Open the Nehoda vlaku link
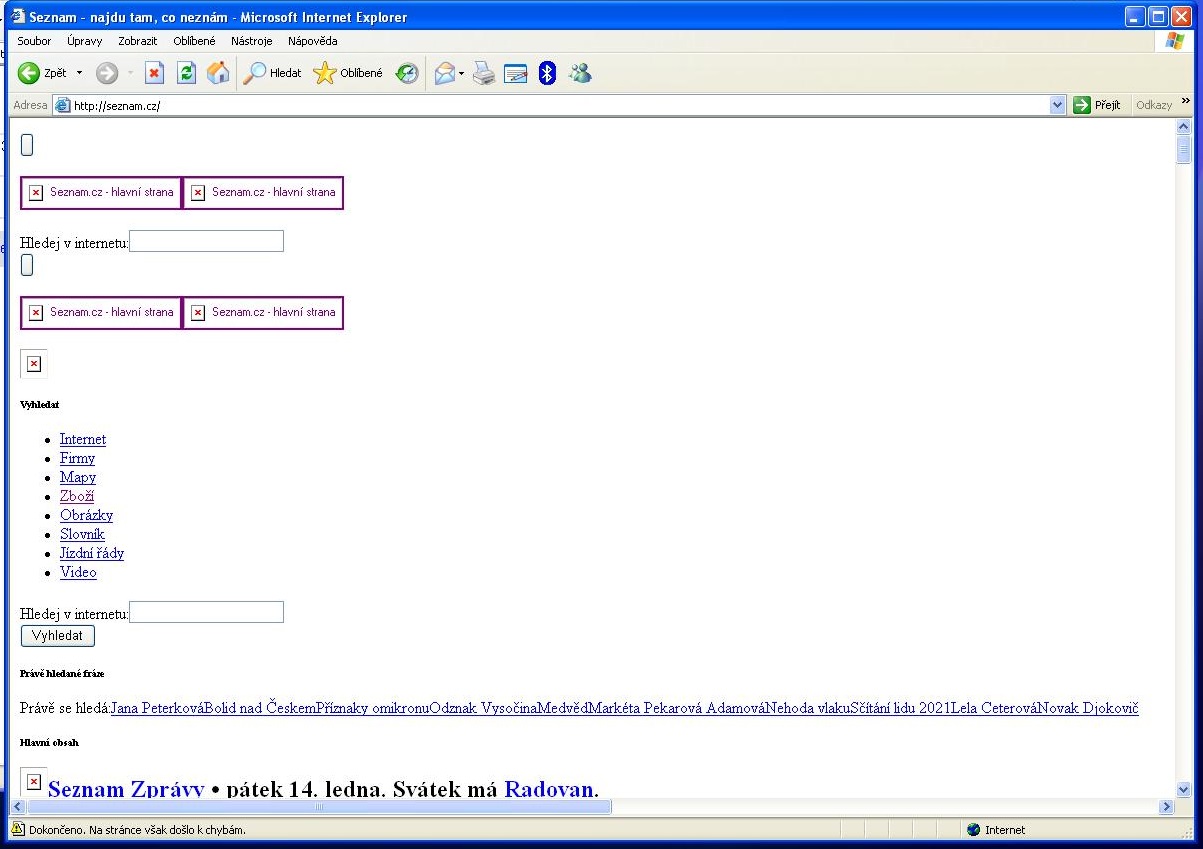 point(809,708)
